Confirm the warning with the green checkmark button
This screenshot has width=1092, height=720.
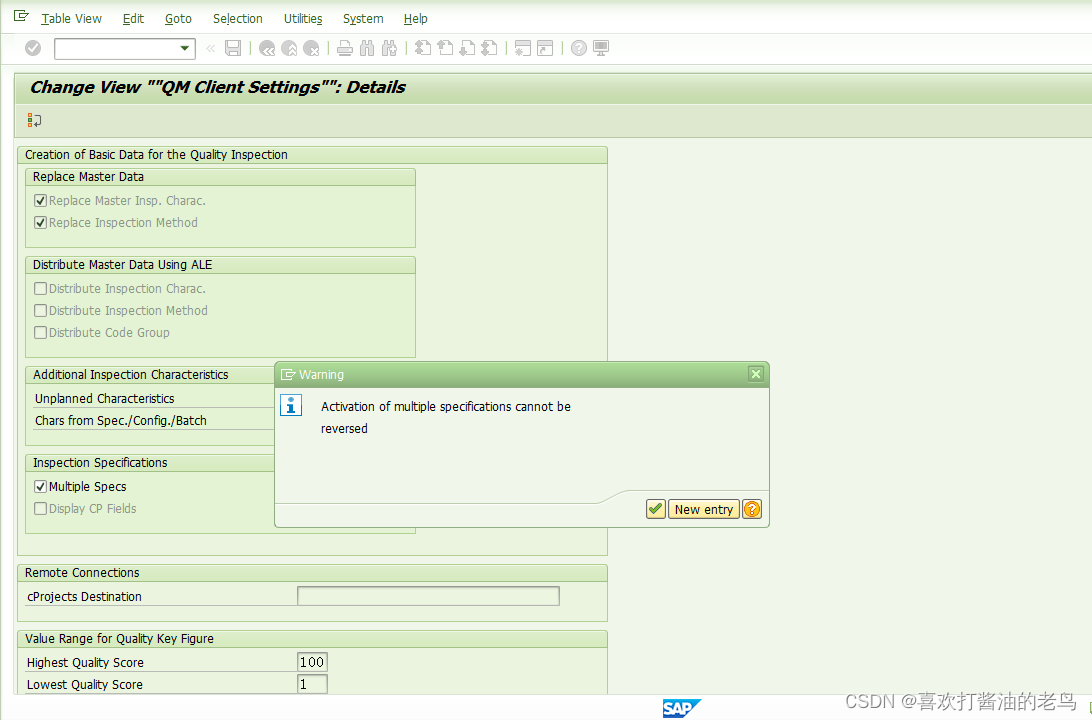tap(655, 509)
